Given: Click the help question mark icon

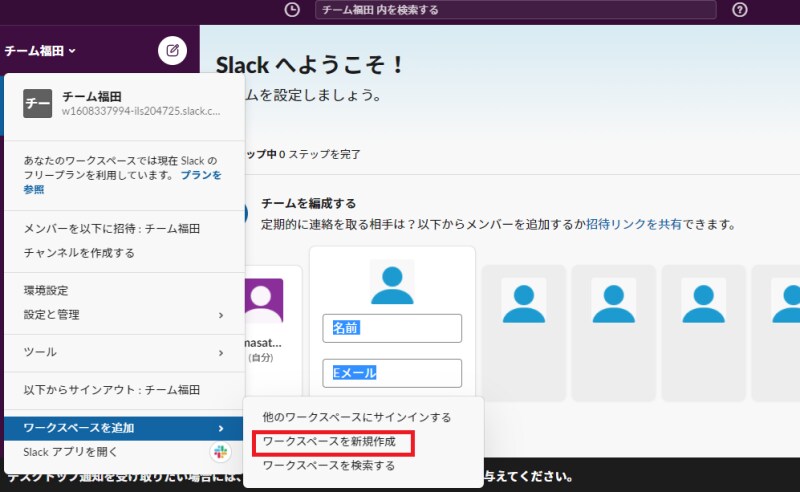Looking at the screenshot, I should click(x=740, y=10).
